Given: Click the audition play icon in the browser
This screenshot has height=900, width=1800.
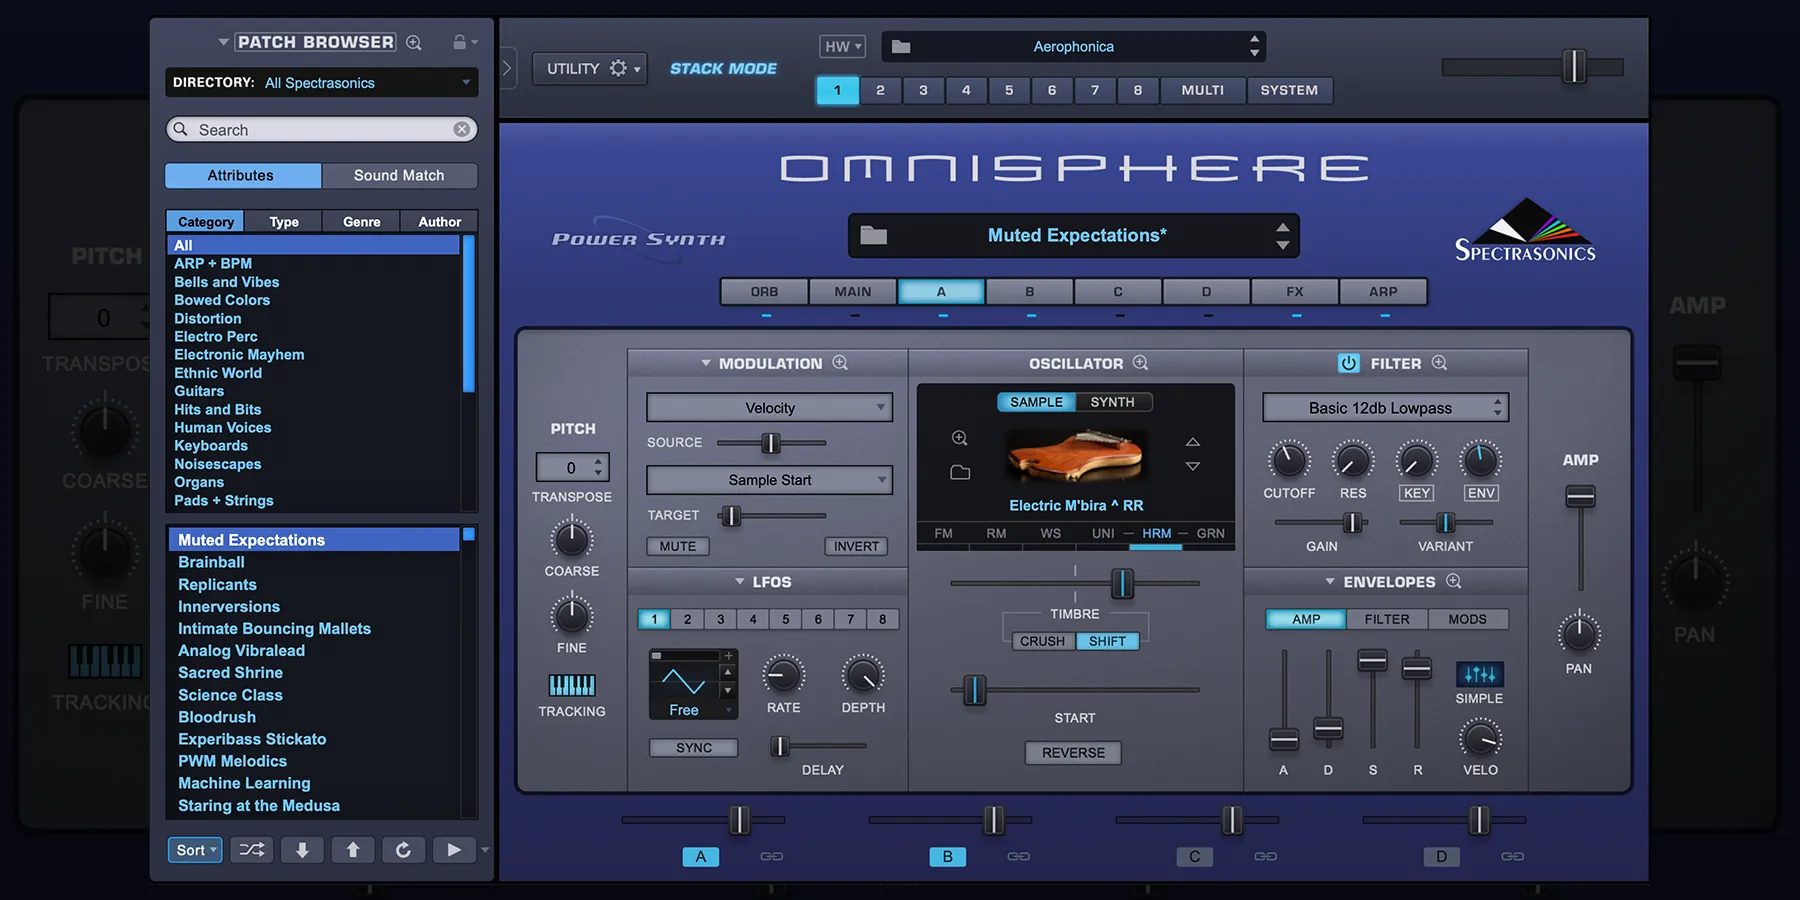Looking at the screenshot, I should pyautogui.click(x=454, y=849).
